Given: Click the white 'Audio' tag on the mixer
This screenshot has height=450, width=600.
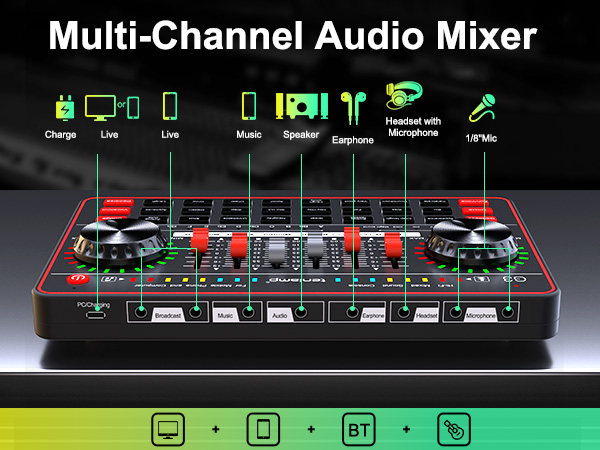Looking at the screenshot, I should 280,315.
